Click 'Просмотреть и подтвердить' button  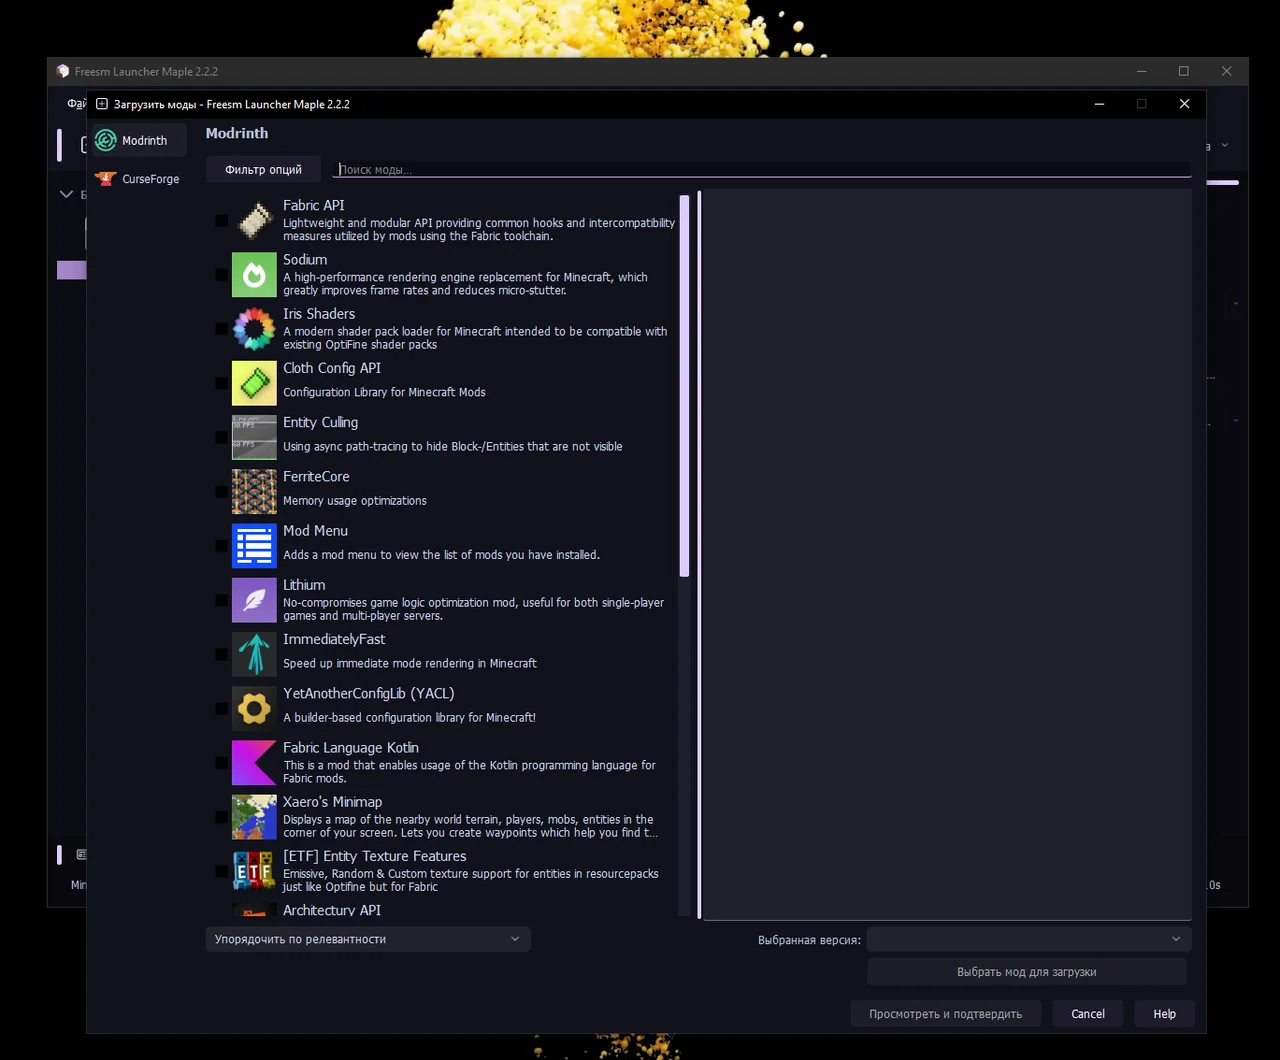945,1014
